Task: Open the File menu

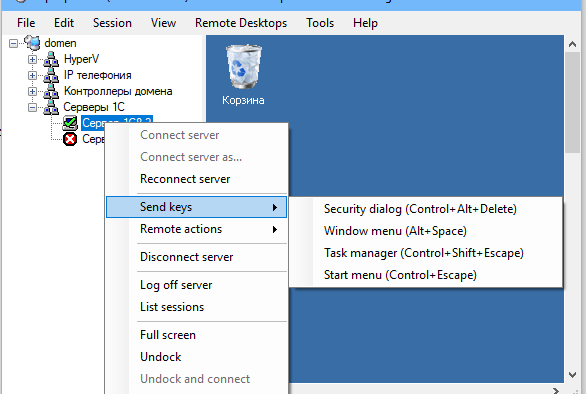Action: click(26, 23)
